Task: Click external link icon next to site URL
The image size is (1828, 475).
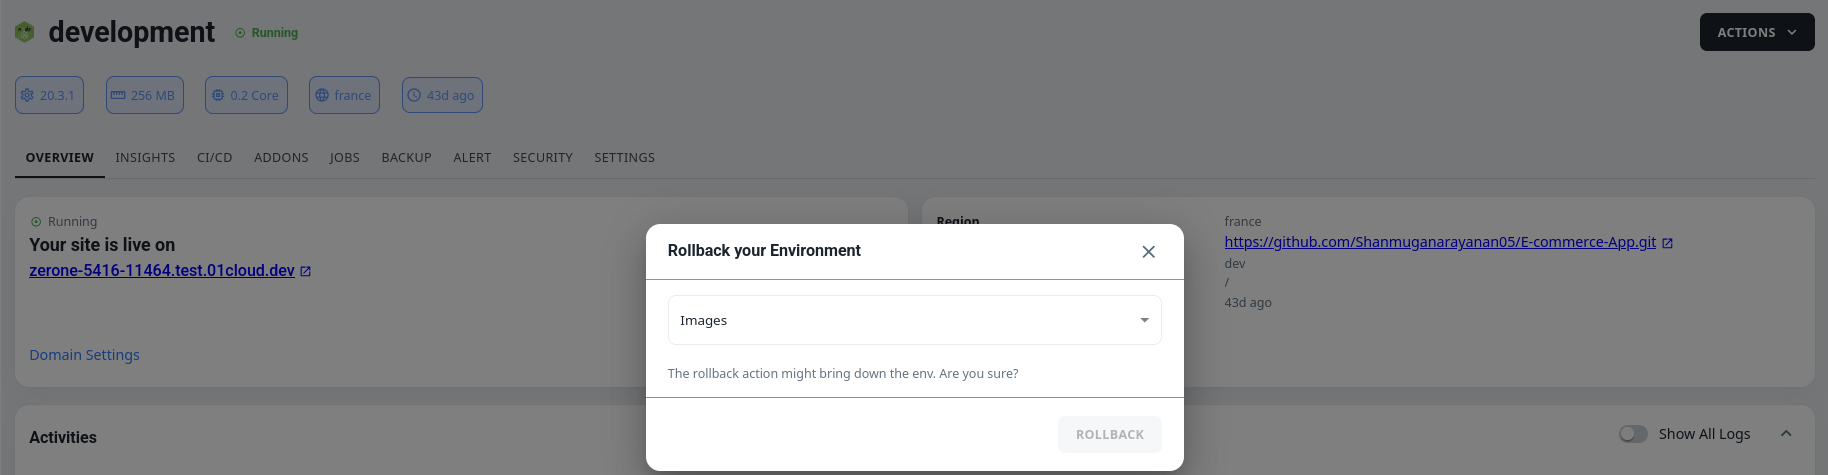Action: point(305,271)
